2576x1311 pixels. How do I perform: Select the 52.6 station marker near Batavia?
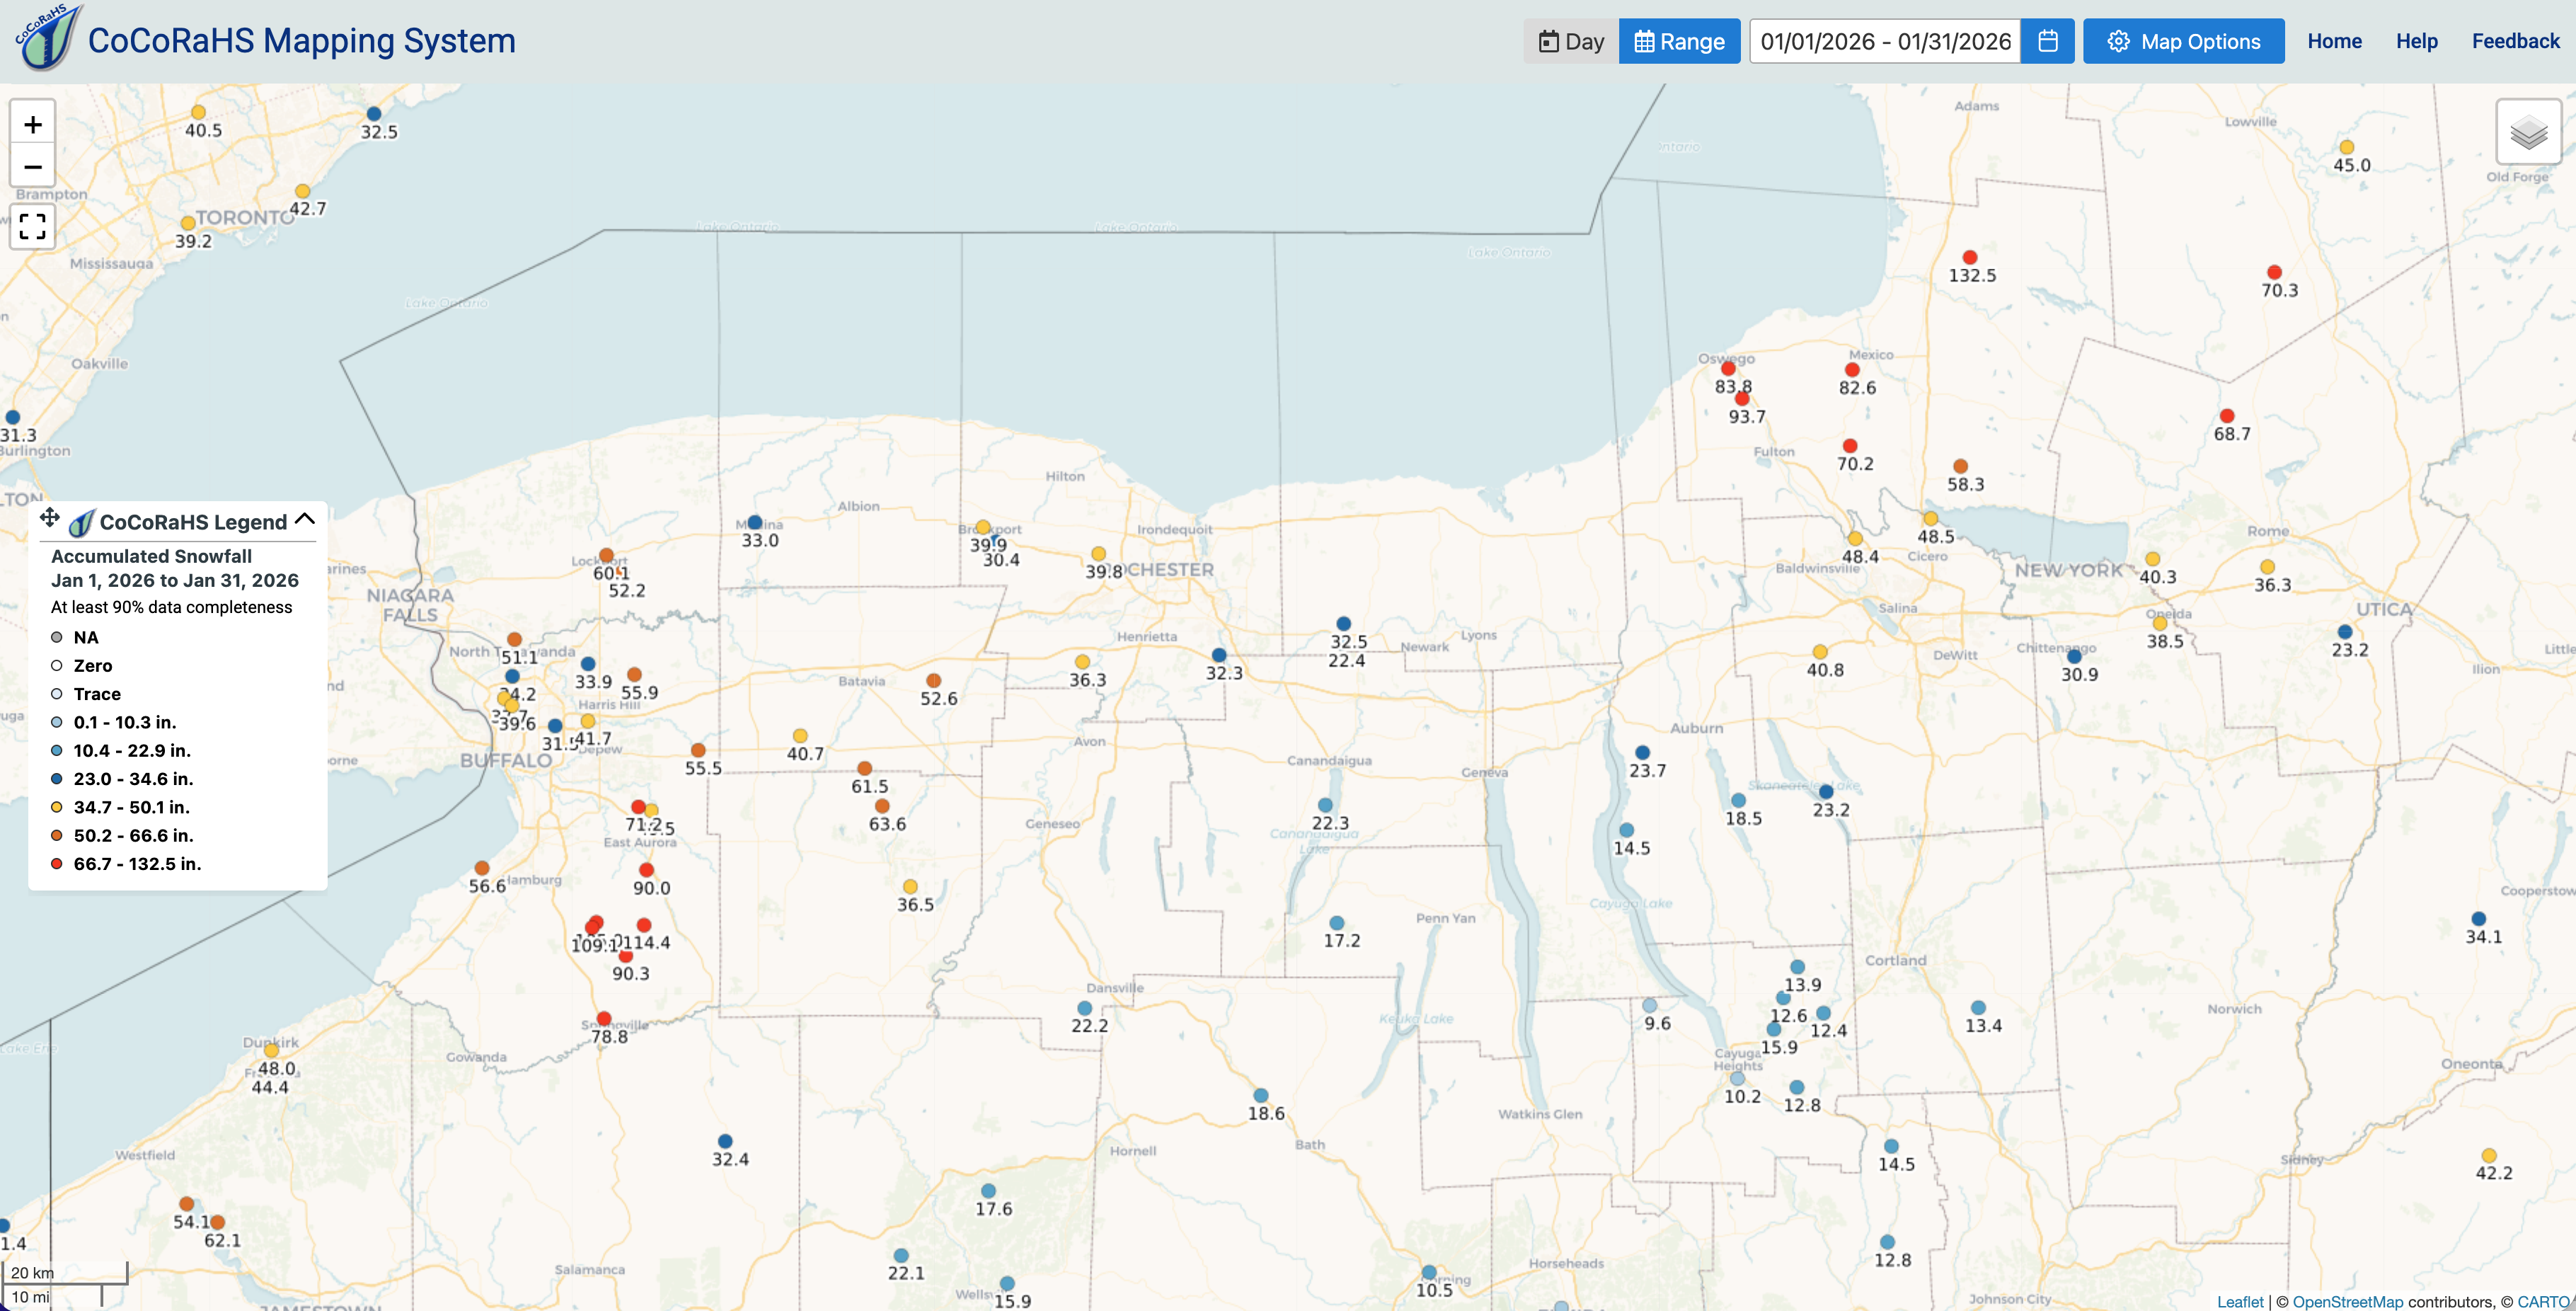(933, 681)
